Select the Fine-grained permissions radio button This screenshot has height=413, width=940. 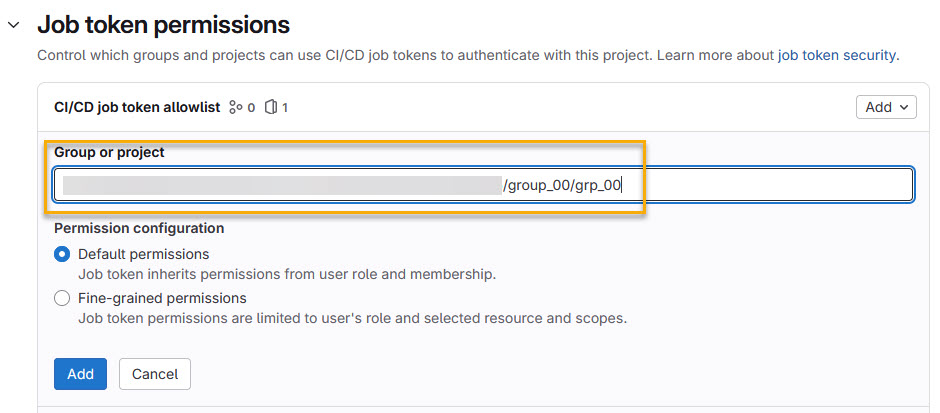click(x=62, y=298)
